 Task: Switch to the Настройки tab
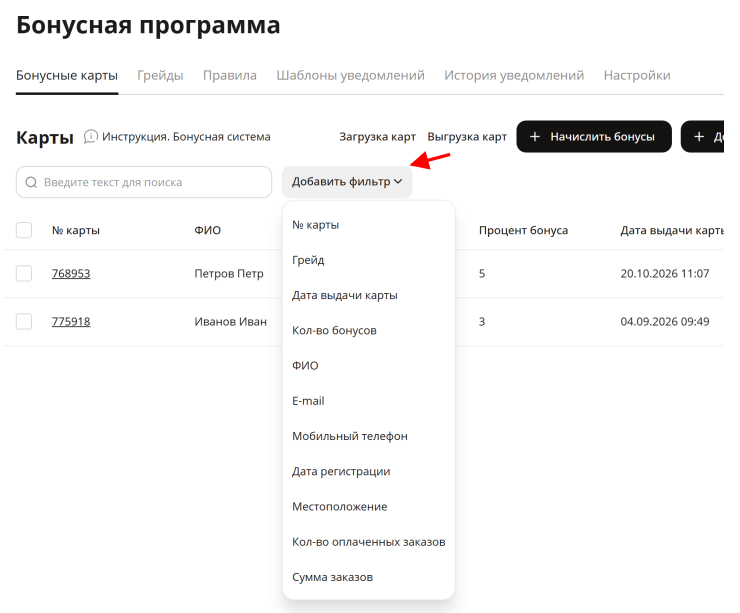coord(637,76)
